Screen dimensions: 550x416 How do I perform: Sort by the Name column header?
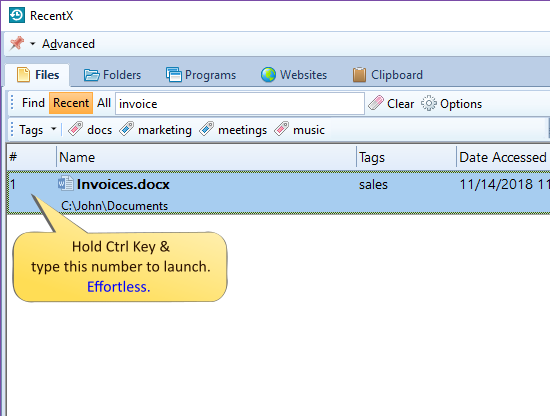(x=206, y=157)
